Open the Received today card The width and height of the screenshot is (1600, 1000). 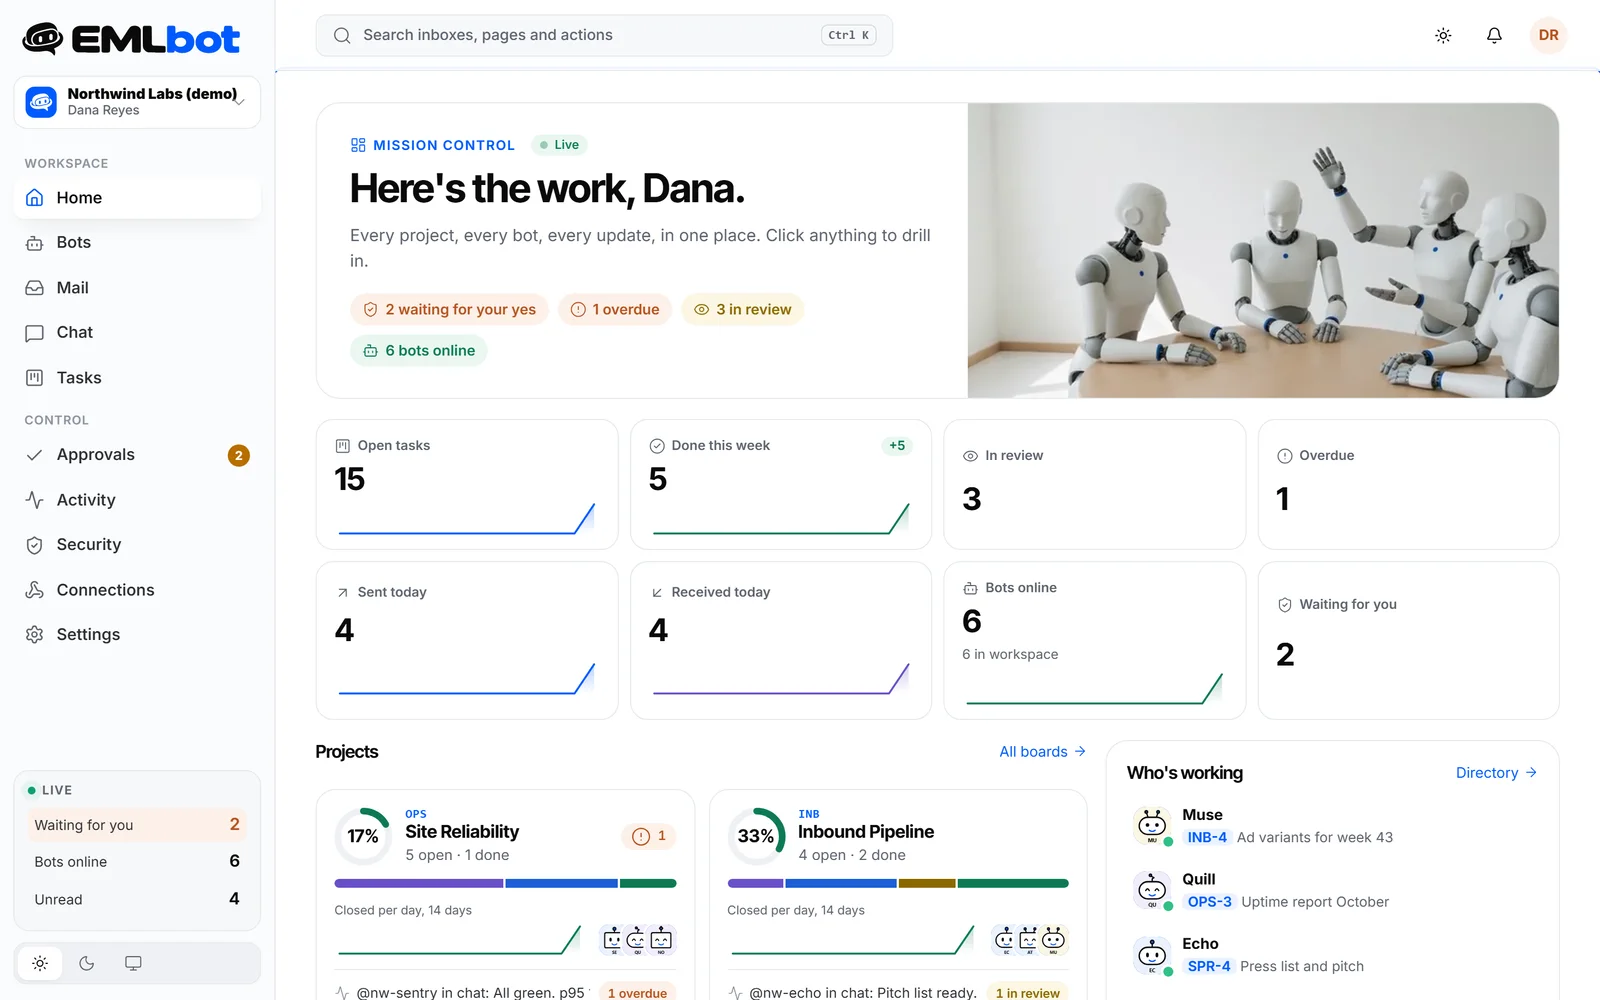781,640
